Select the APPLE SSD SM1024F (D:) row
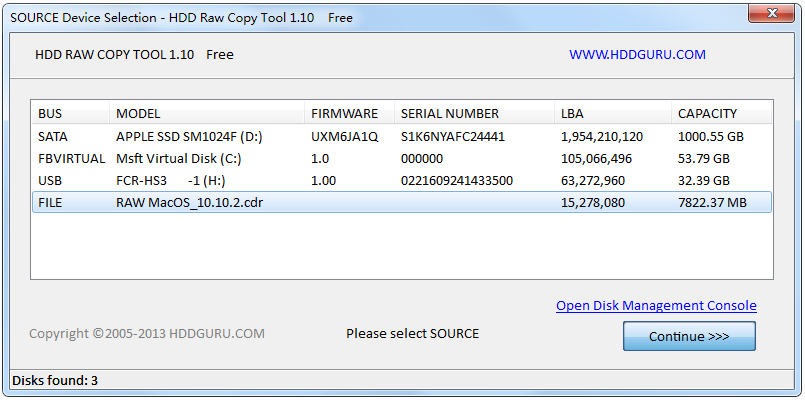The image size is (805, 400). tap(402, 137)
